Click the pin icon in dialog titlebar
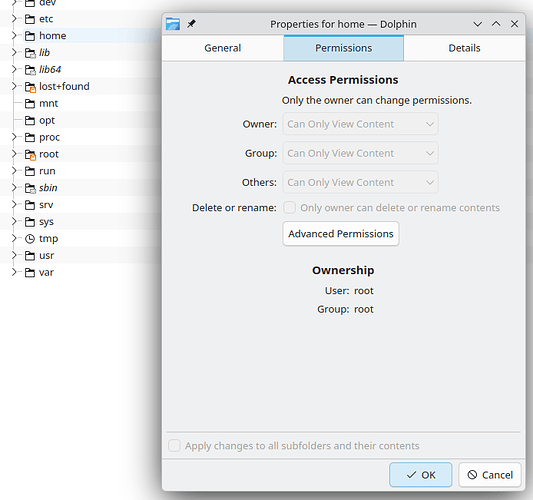This screenshot has height=500, width=533. [191, 24]
